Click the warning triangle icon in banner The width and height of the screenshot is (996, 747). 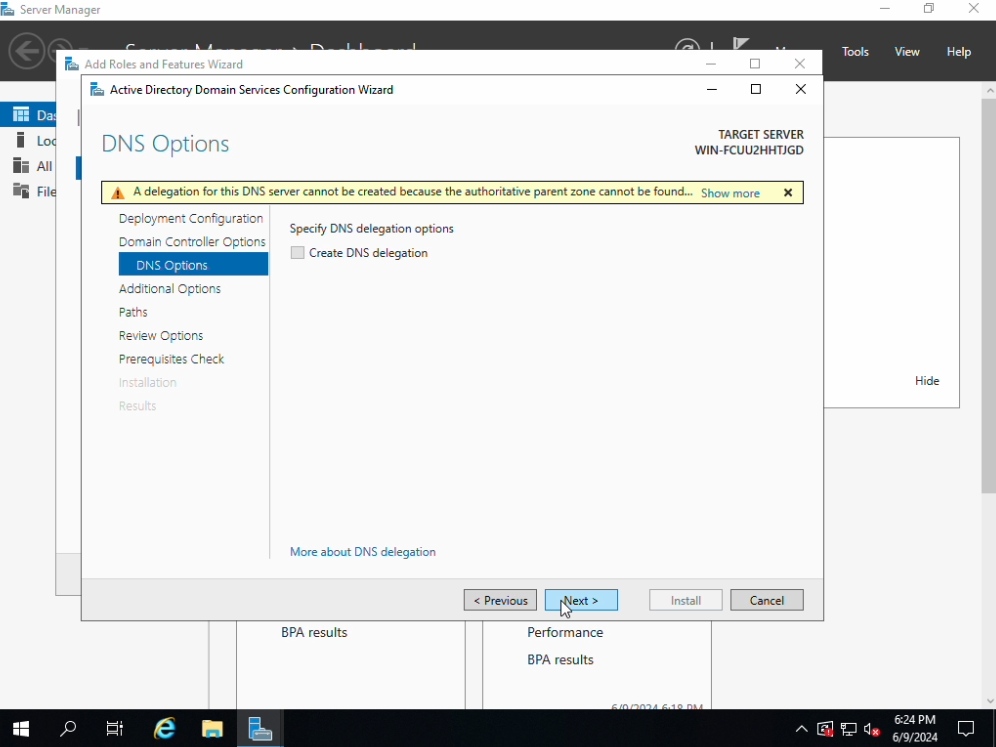118,193
